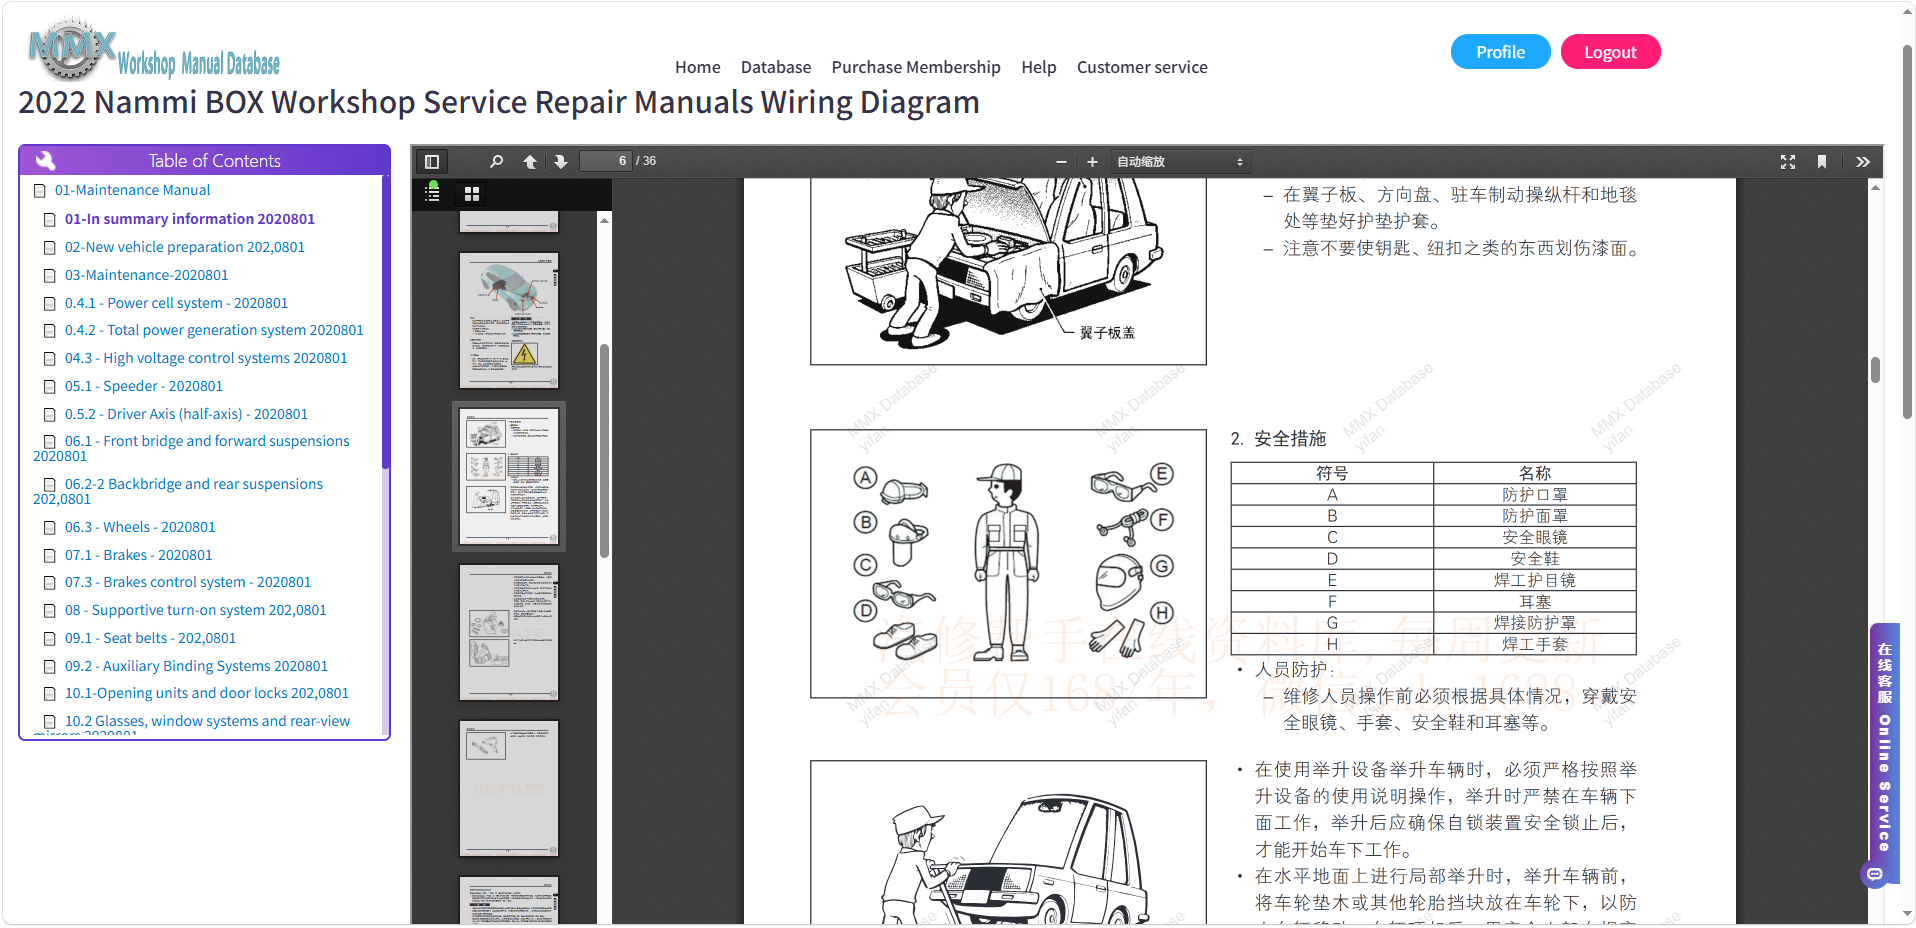Open 06.3 - Wheels - 2020801
Image resolution: width=1916 pixels, height=928 pixels.
pos(140,527)
